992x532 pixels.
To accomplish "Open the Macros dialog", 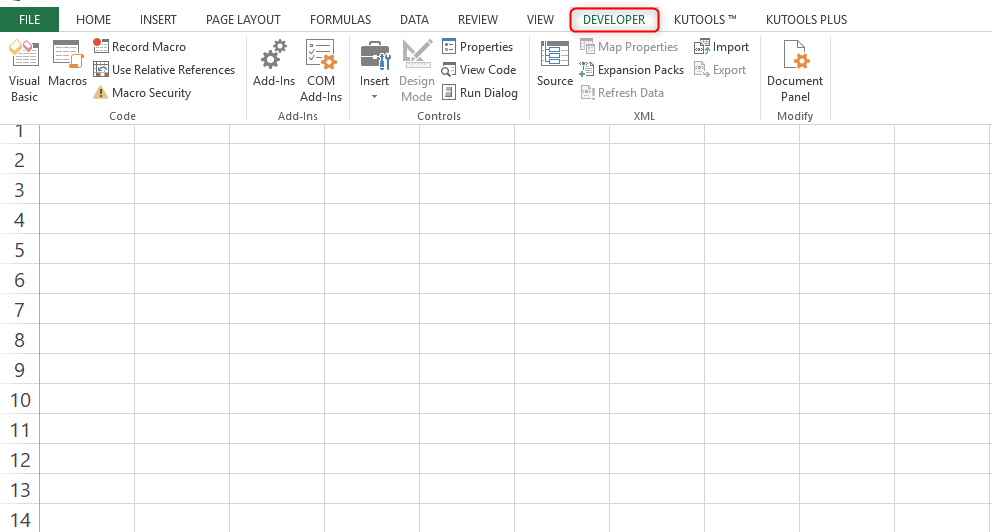I will 67,64.
